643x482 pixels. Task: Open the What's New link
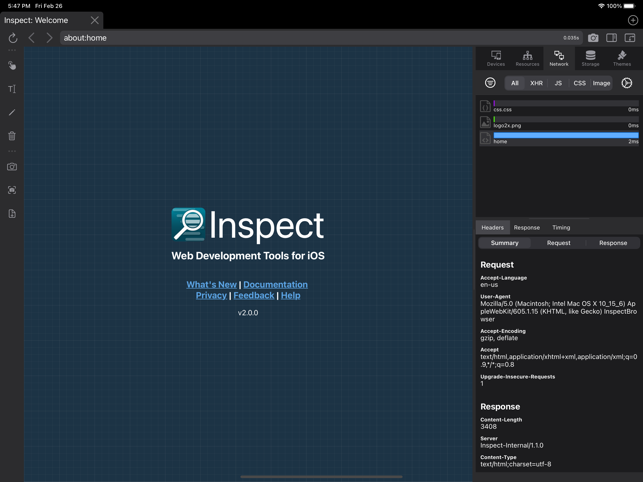click(211, 284)
